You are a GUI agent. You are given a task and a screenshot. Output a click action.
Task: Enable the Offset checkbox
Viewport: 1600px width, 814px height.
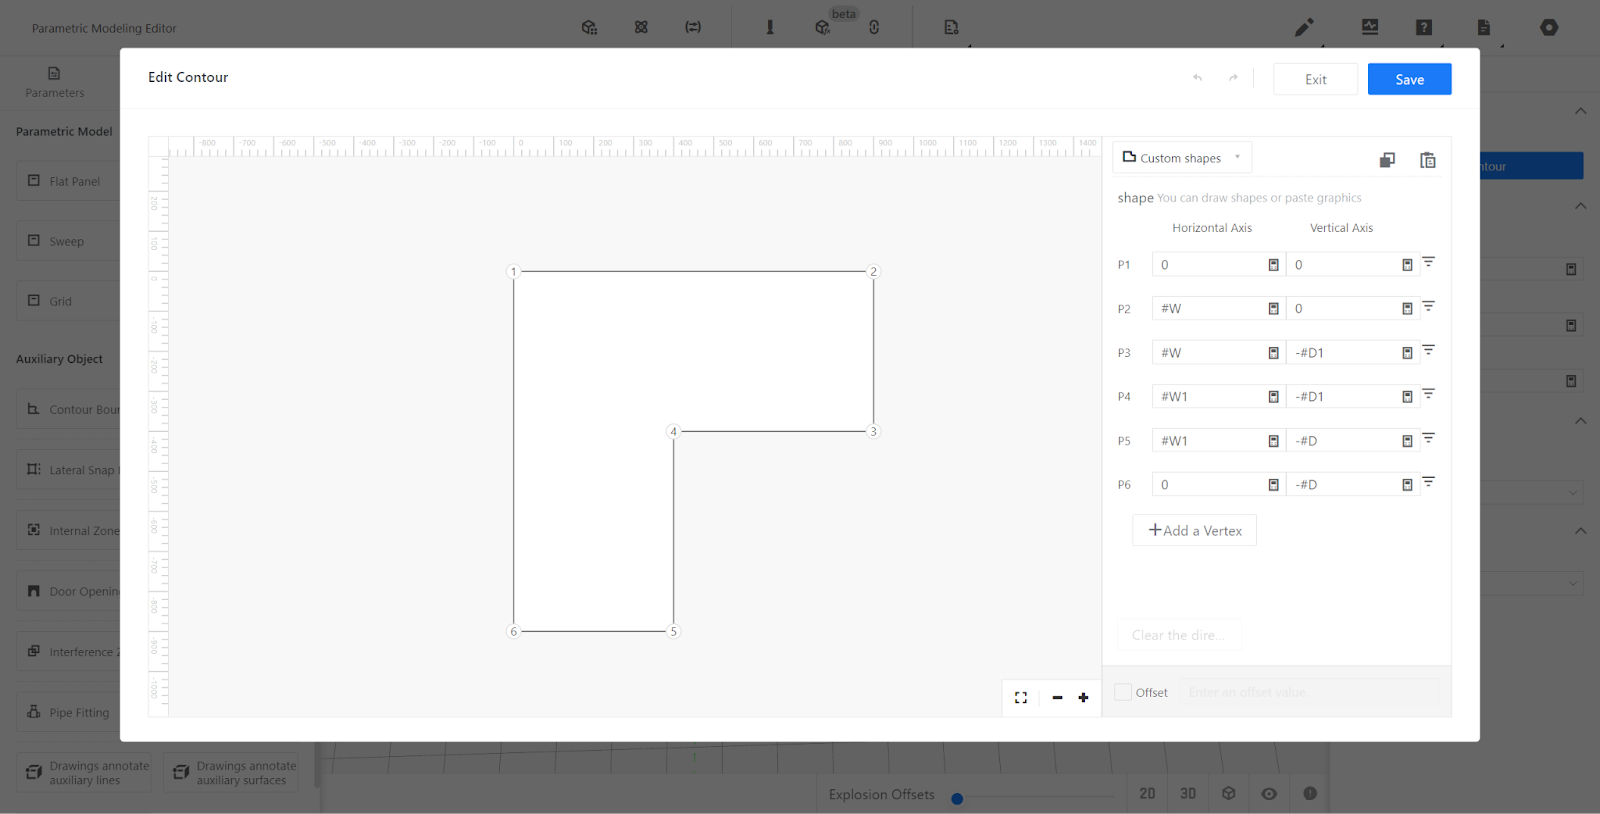point(1124,692)
